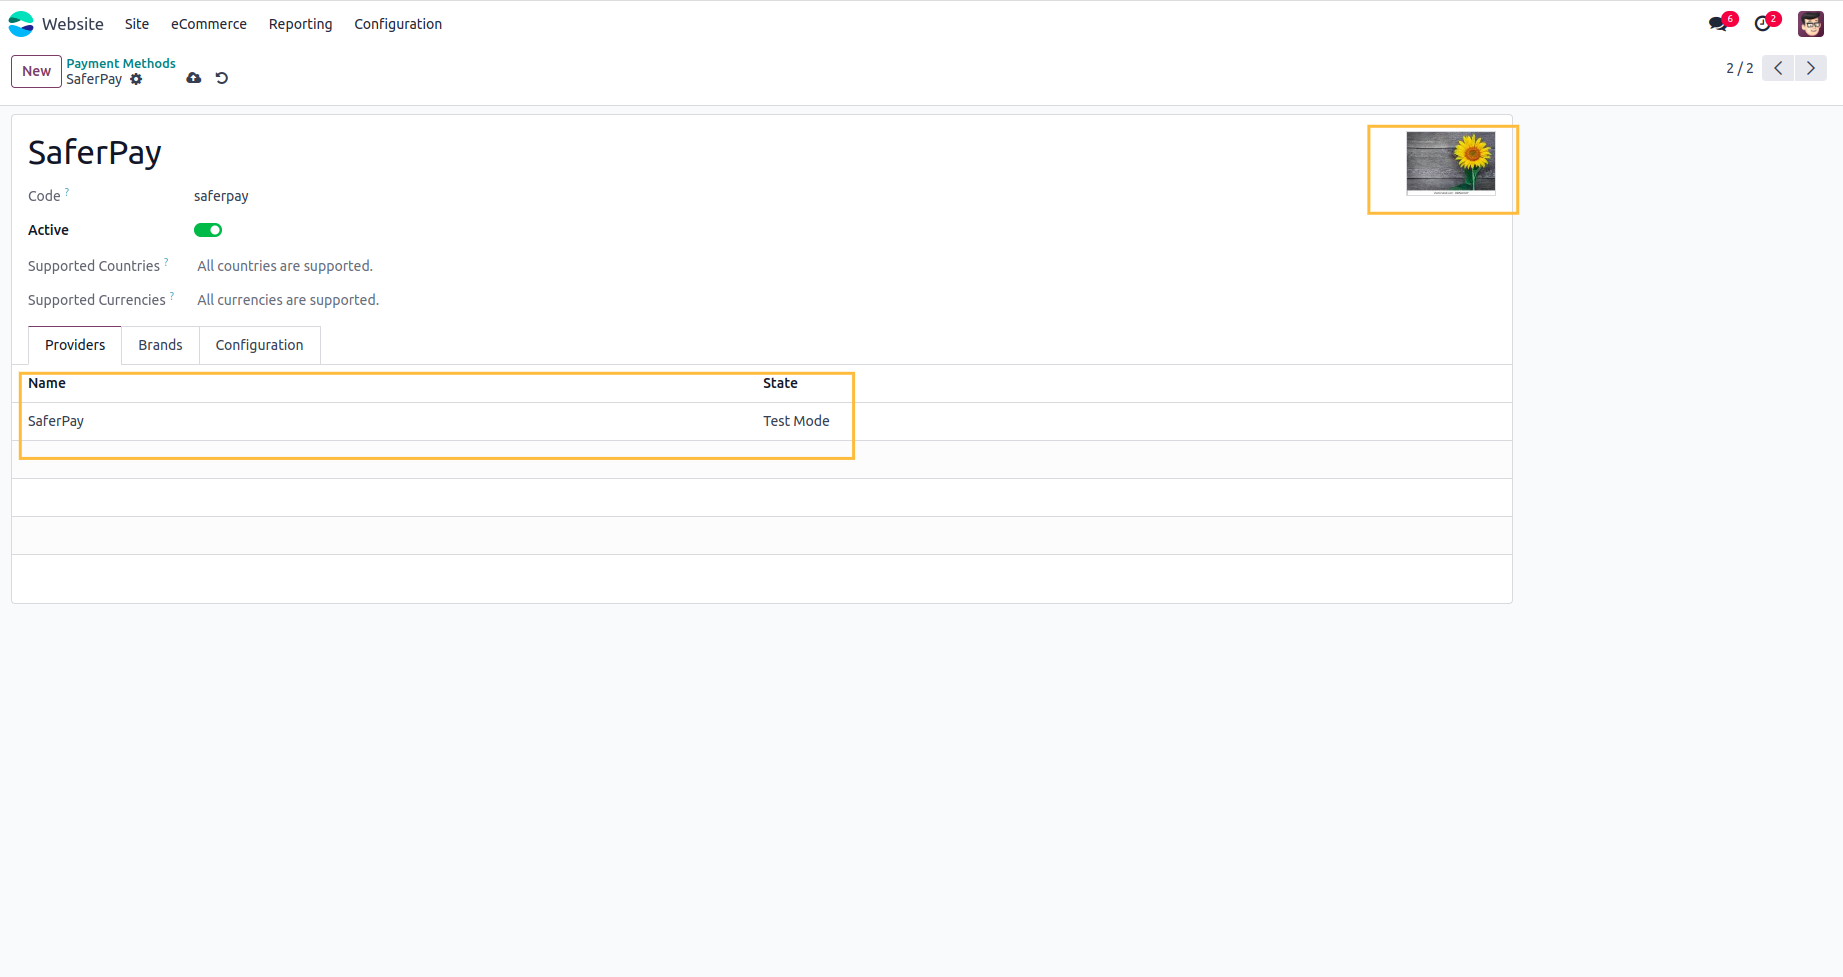Image resolution: width=1843 pixels, height=977 pixels.
Task: Open the discuss messages icon
Action: point(1719,23)
